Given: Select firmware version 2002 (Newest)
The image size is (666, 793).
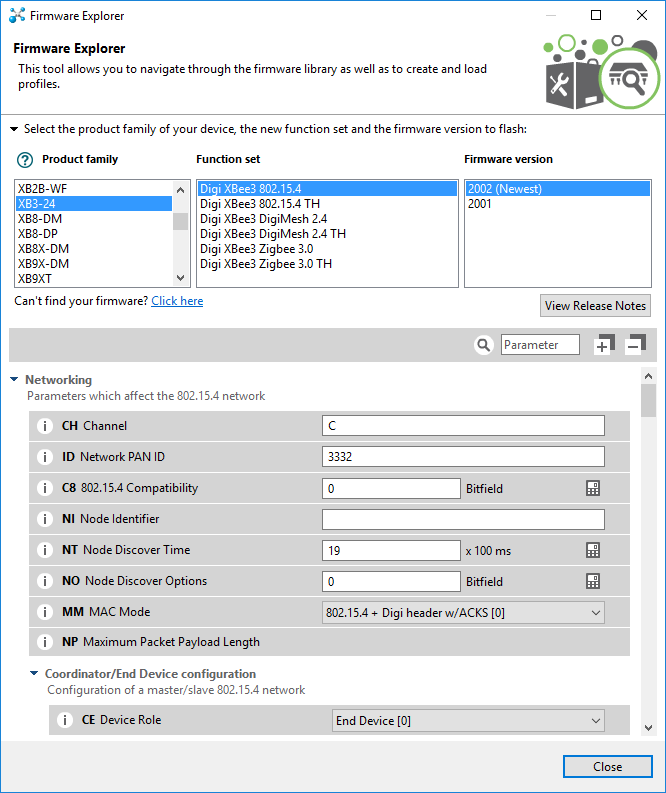Looking at the screenshot, I should pos(558,189).
